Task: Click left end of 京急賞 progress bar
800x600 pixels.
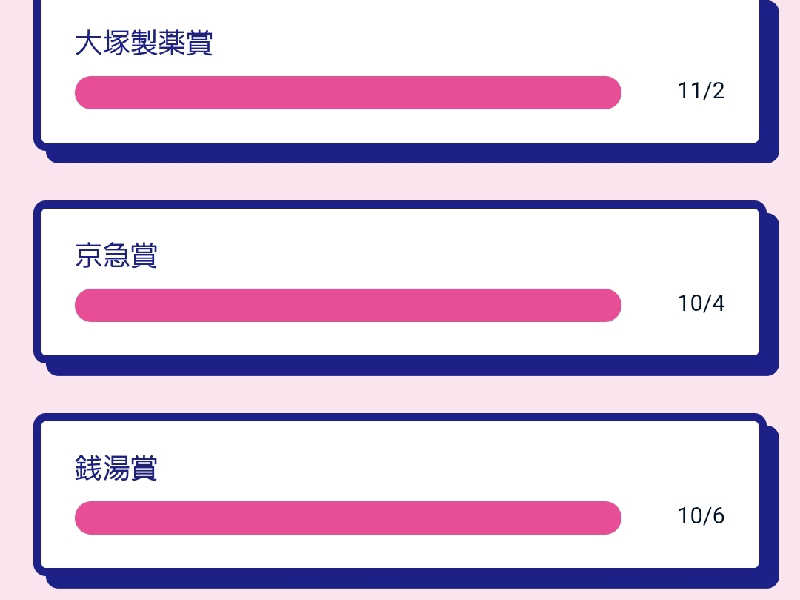Action: (86, 305)
